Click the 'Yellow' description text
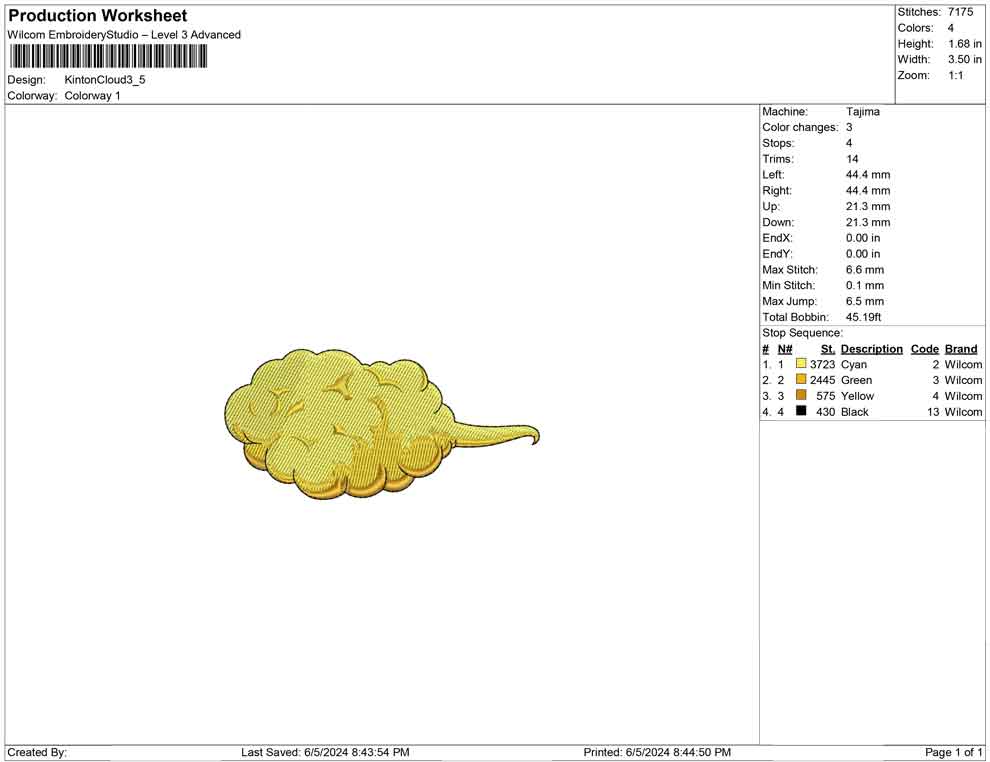The height and width of the screenshot is (762, 990). tap(857, 396)
